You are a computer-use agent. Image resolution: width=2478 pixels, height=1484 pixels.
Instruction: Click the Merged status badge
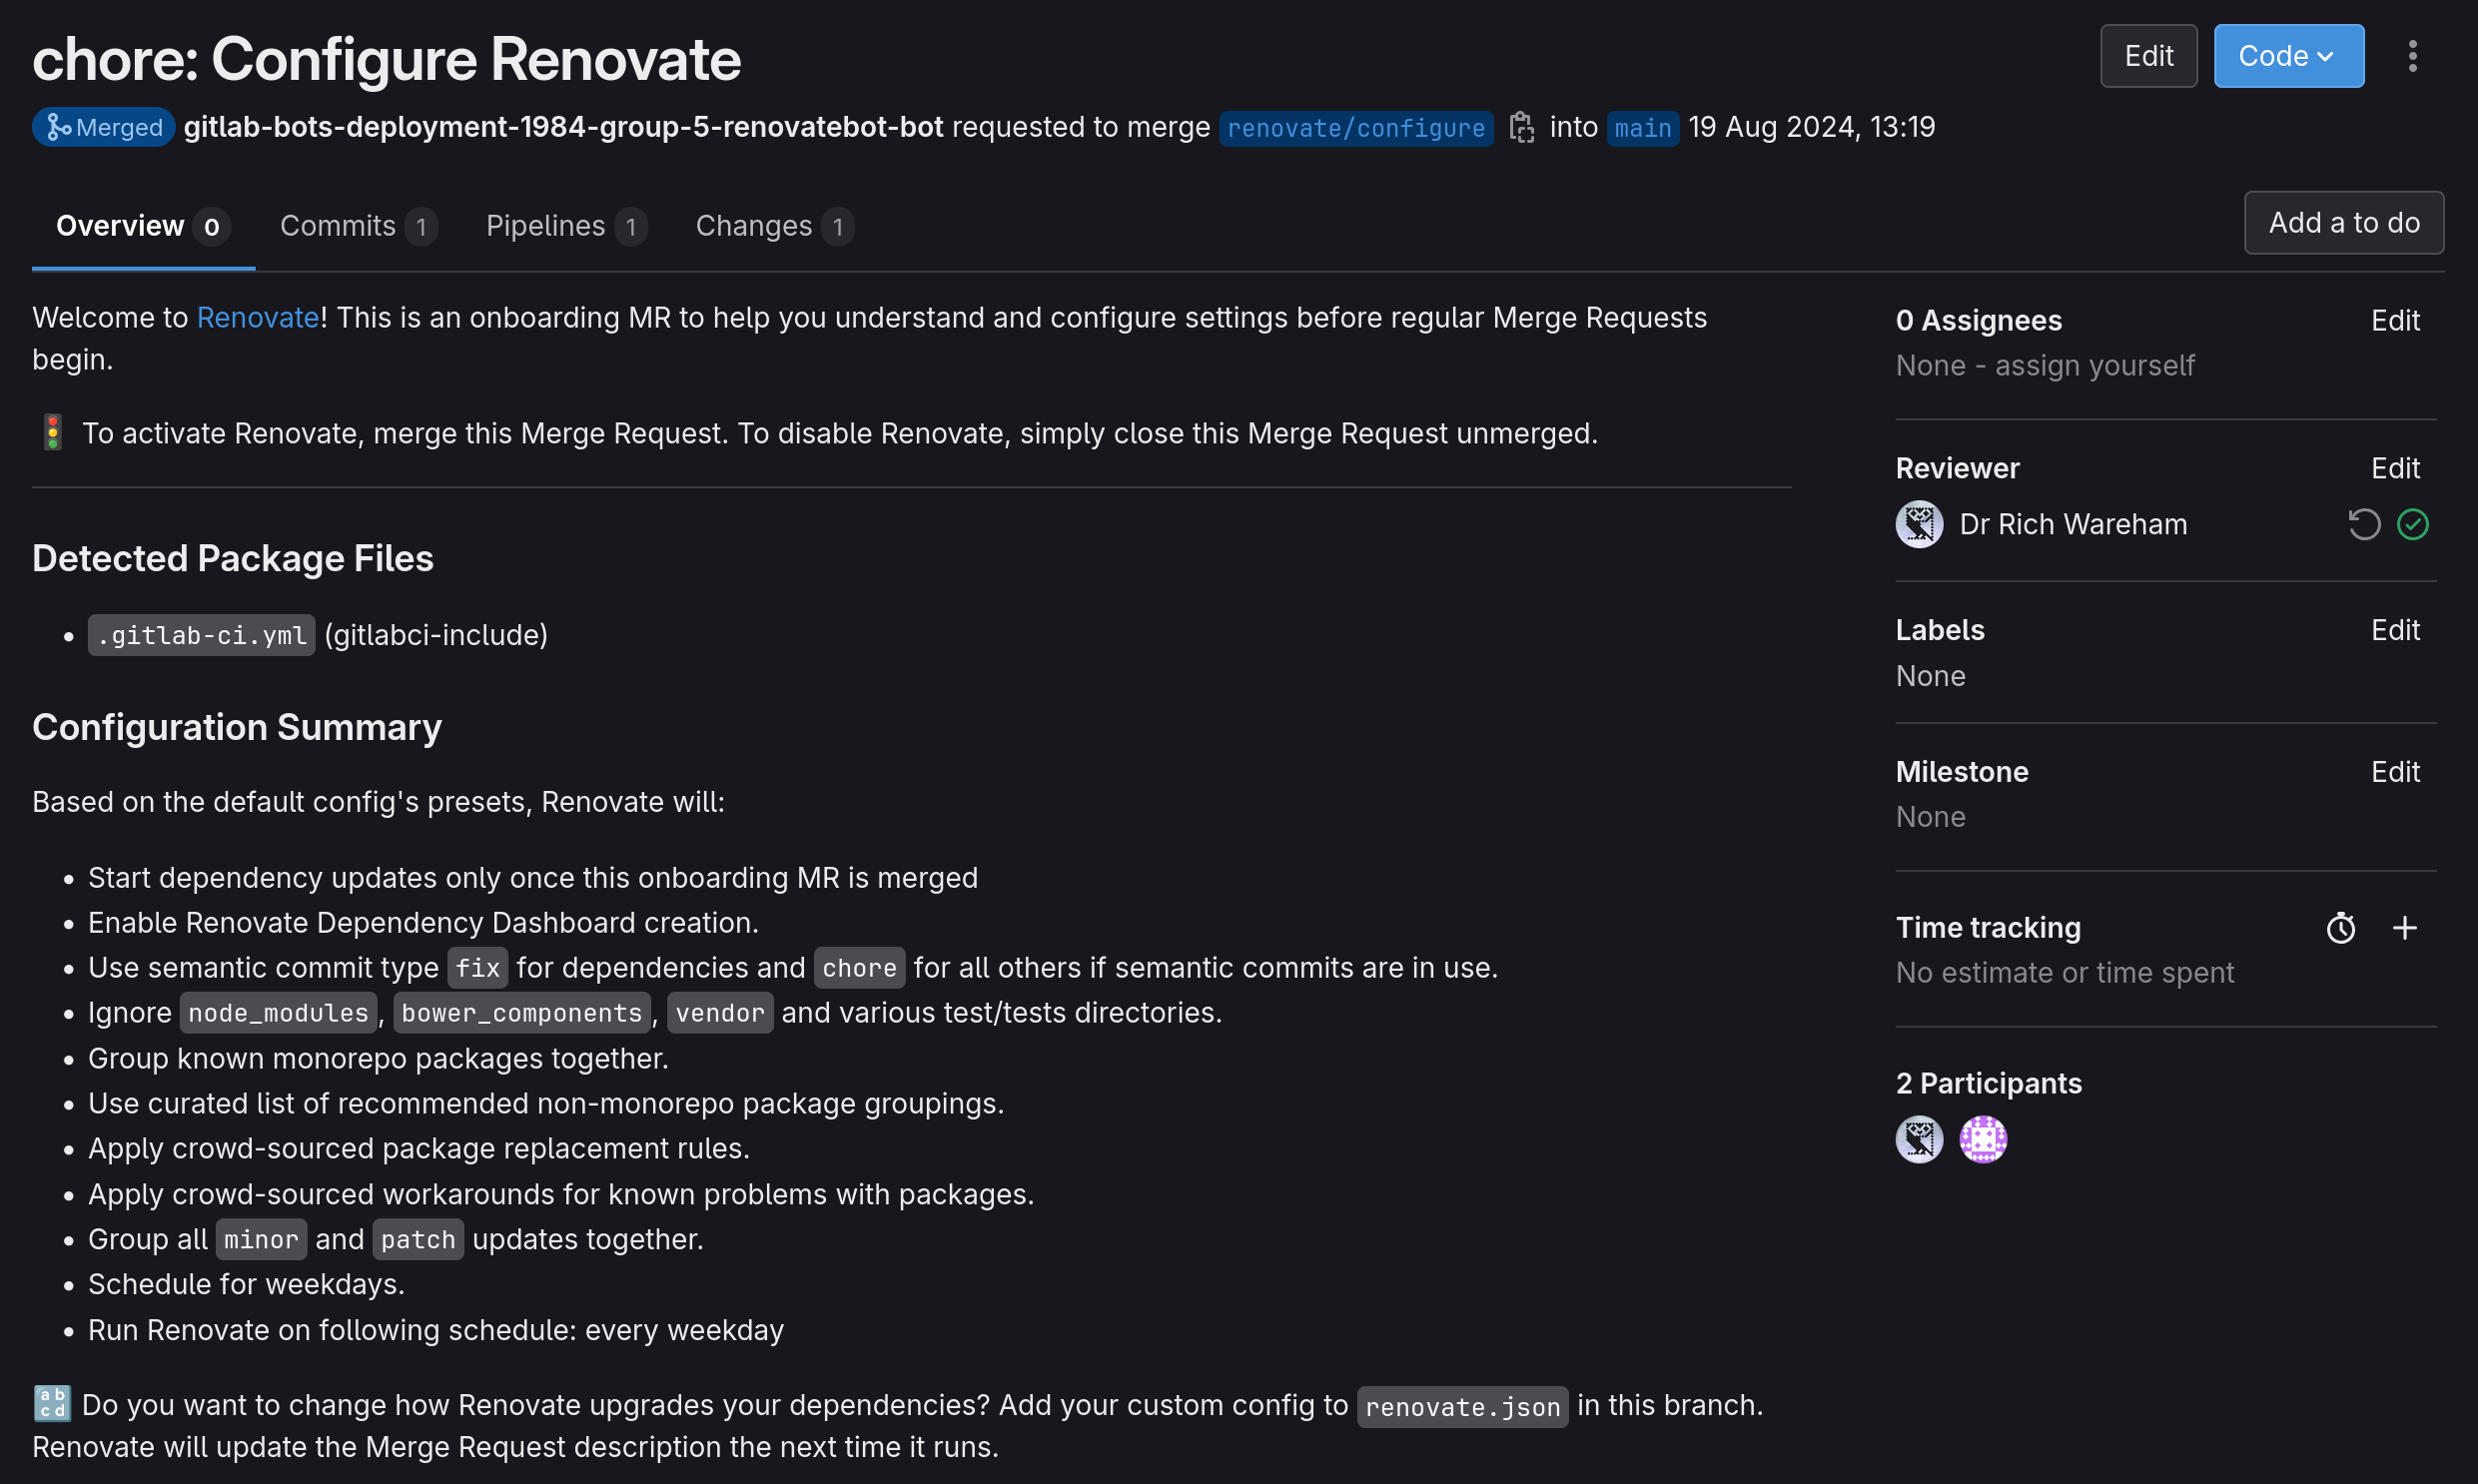[x=104, y=127]
